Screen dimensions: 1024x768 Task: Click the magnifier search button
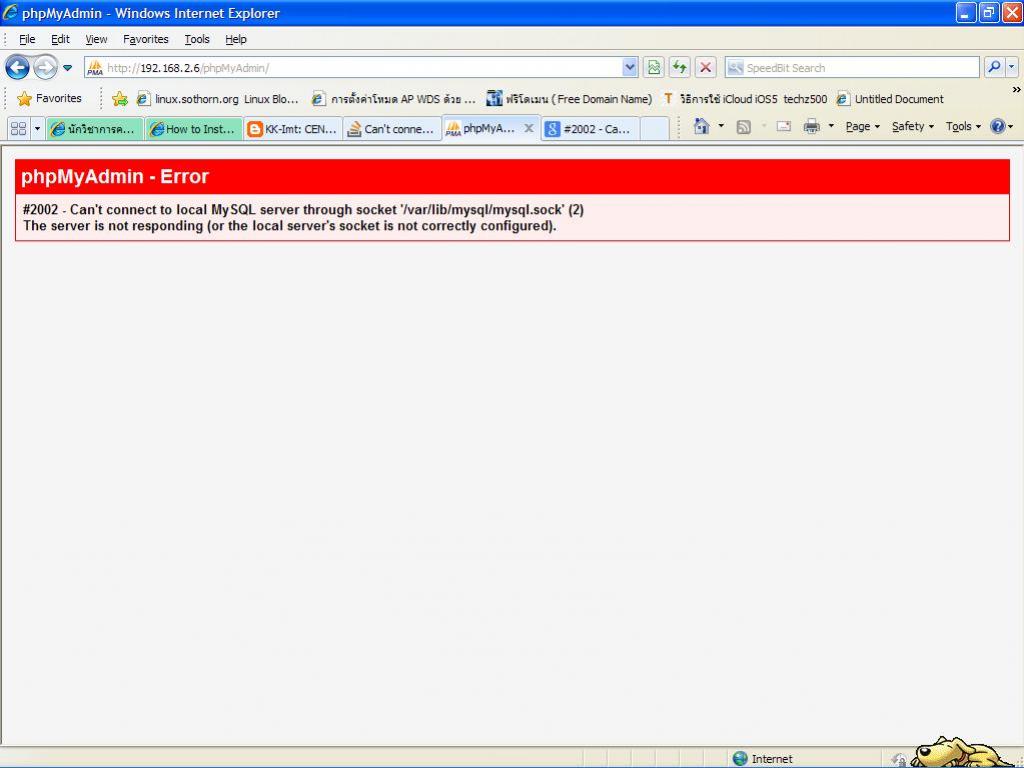pyautogui.click(x=994, y=67)
